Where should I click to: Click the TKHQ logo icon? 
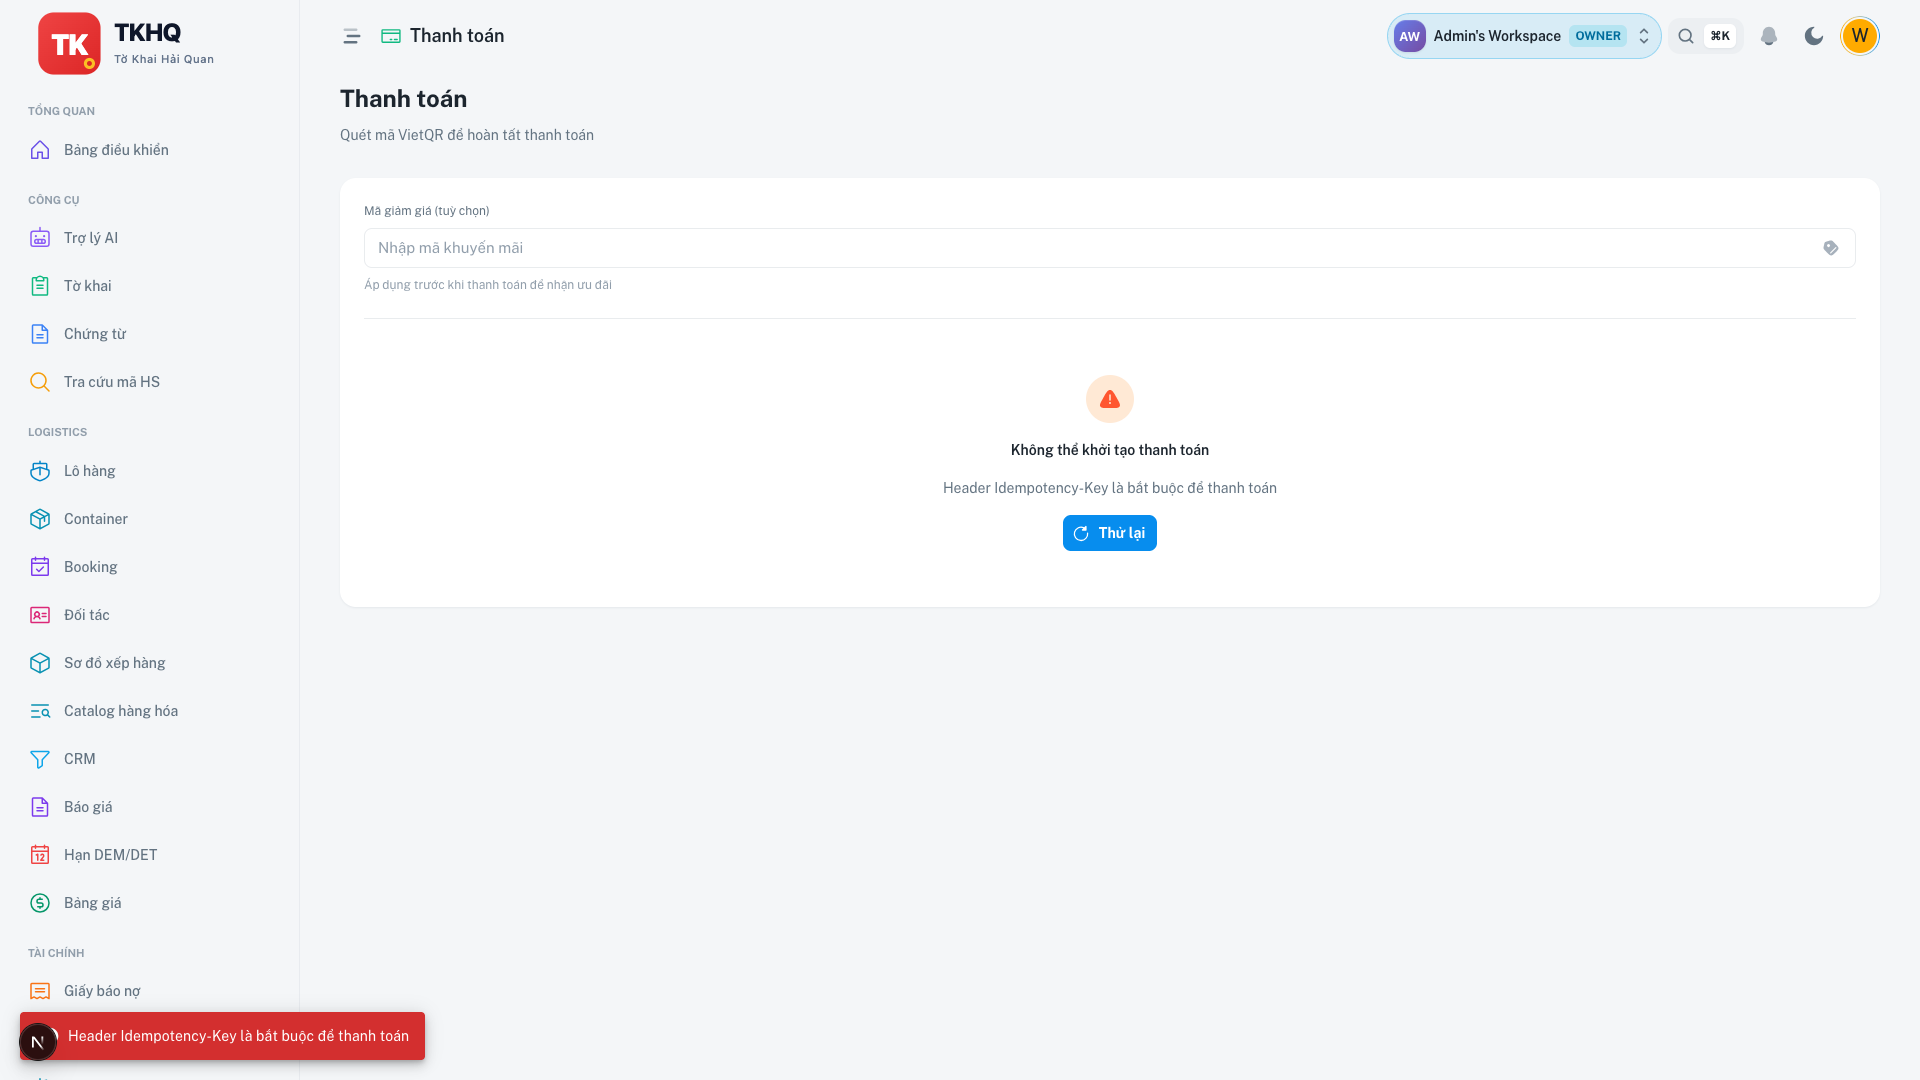[69, 43]
